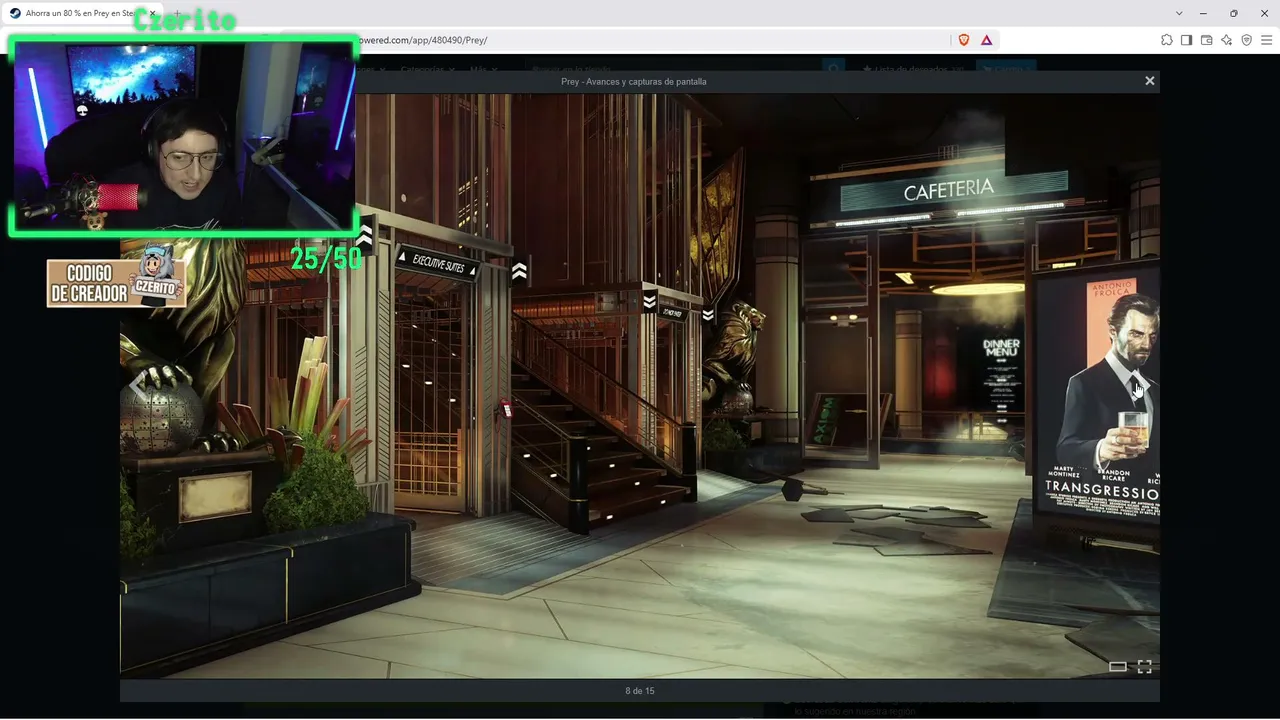Open the Leo AI assistant icon
1280x720 pixels.
(x=1227, y=40)
